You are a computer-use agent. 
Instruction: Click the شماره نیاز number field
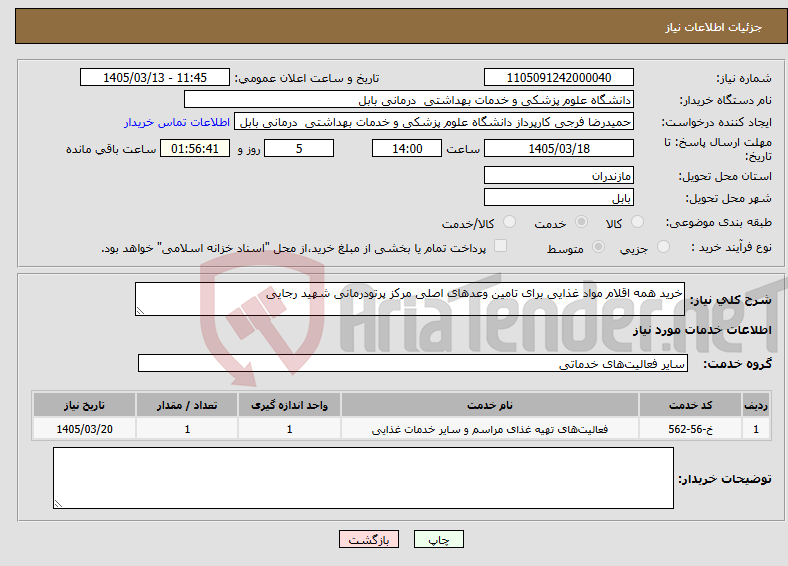558,77
